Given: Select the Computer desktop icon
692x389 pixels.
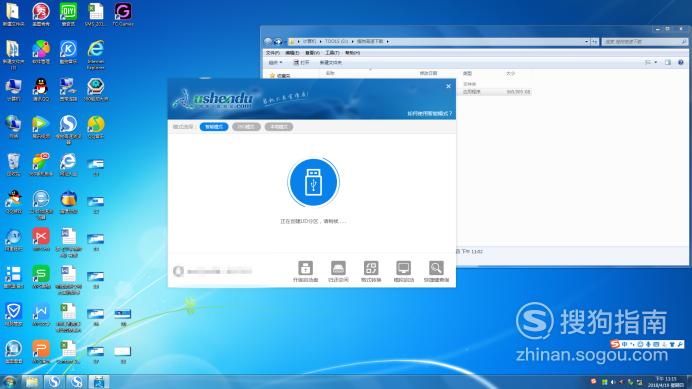Looking at the screenshot, I should 13,90.
